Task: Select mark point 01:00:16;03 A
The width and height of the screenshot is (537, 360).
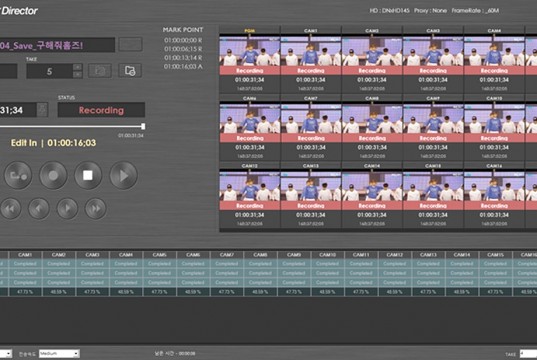Action: pos(183,66)
